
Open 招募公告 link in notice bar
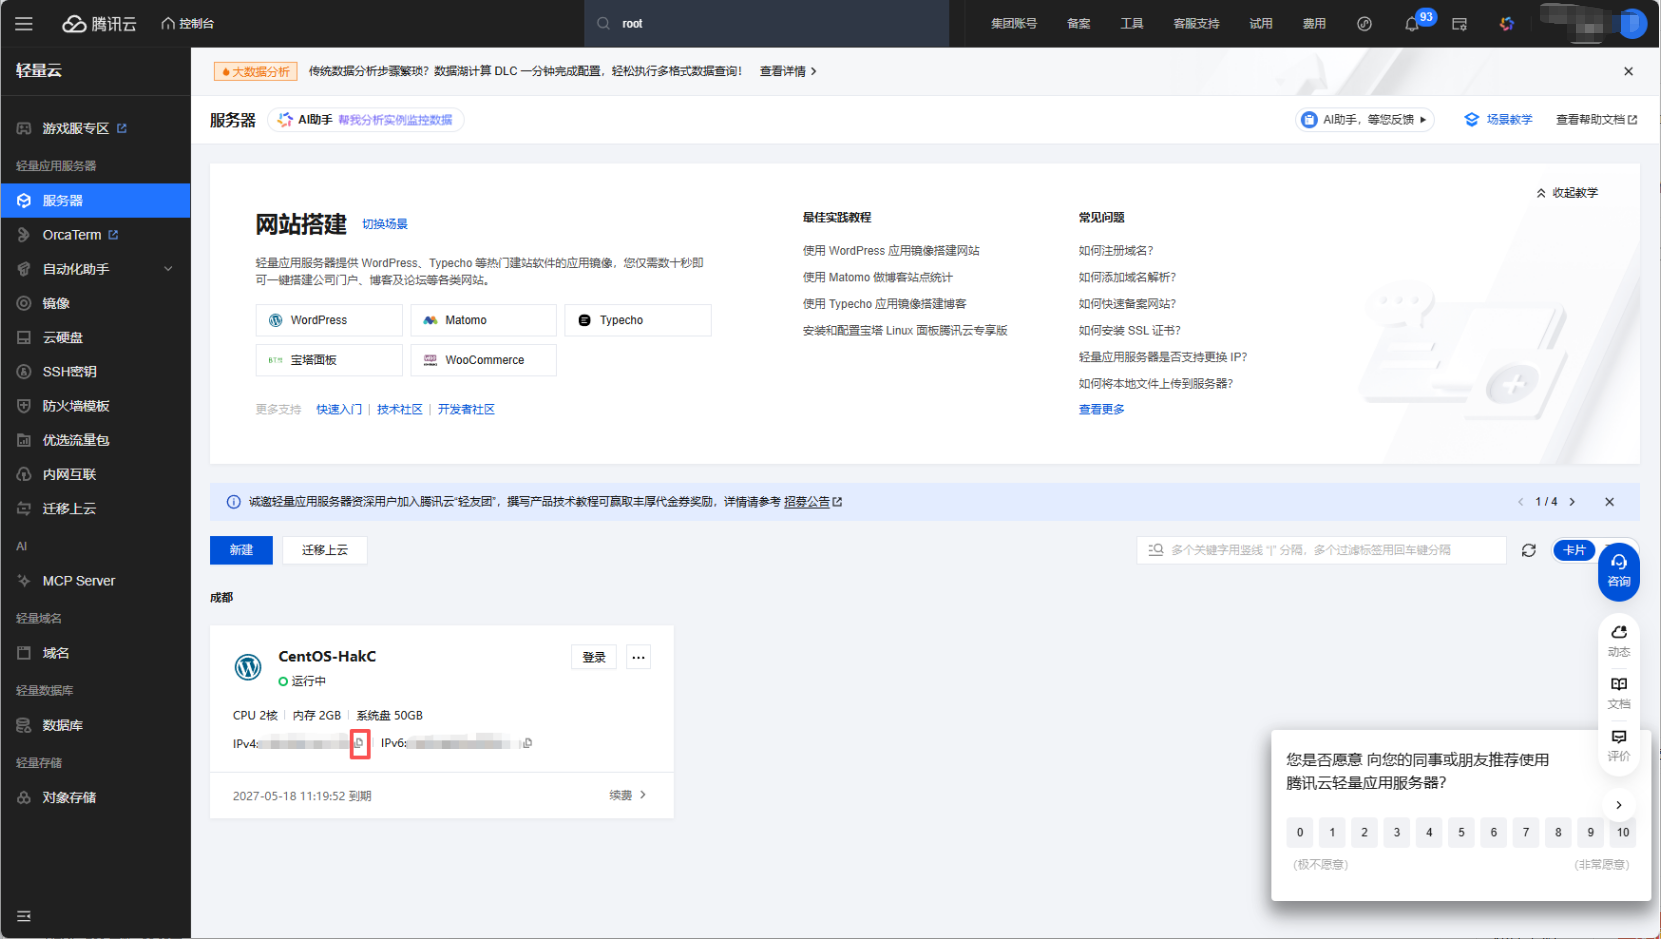click(812, 502)
